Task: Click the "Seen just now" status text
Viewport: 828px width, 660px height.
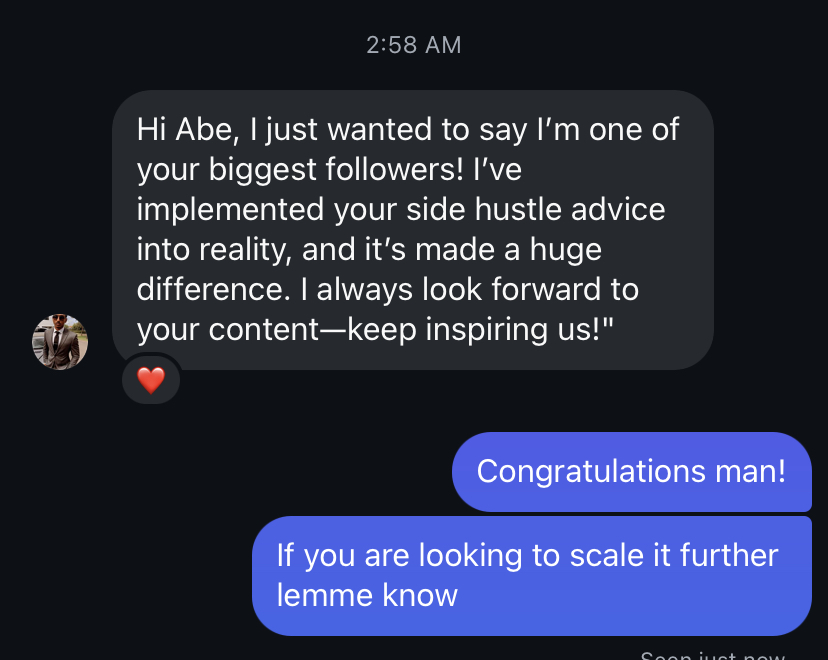Action: [x=712, y=655]
